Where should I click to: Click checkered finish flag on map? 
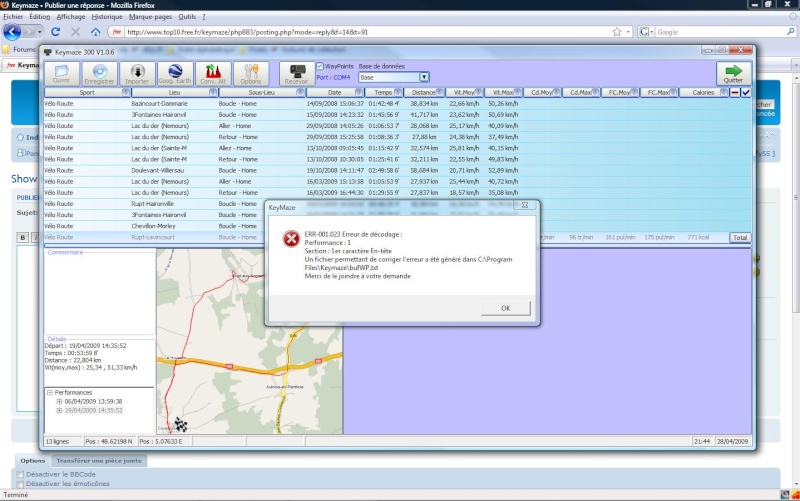[181, 424]
